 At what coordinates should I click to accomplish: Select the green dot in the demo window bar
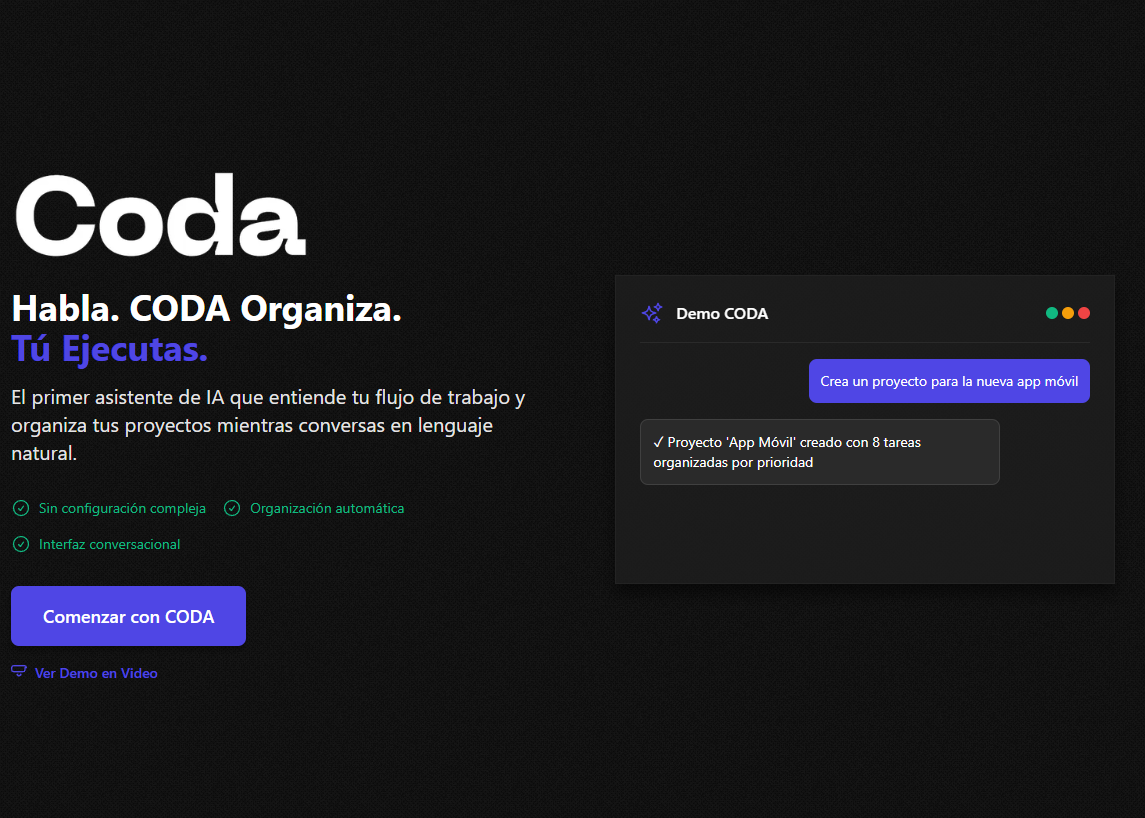pyautogui.click(x=1051, y=312)
